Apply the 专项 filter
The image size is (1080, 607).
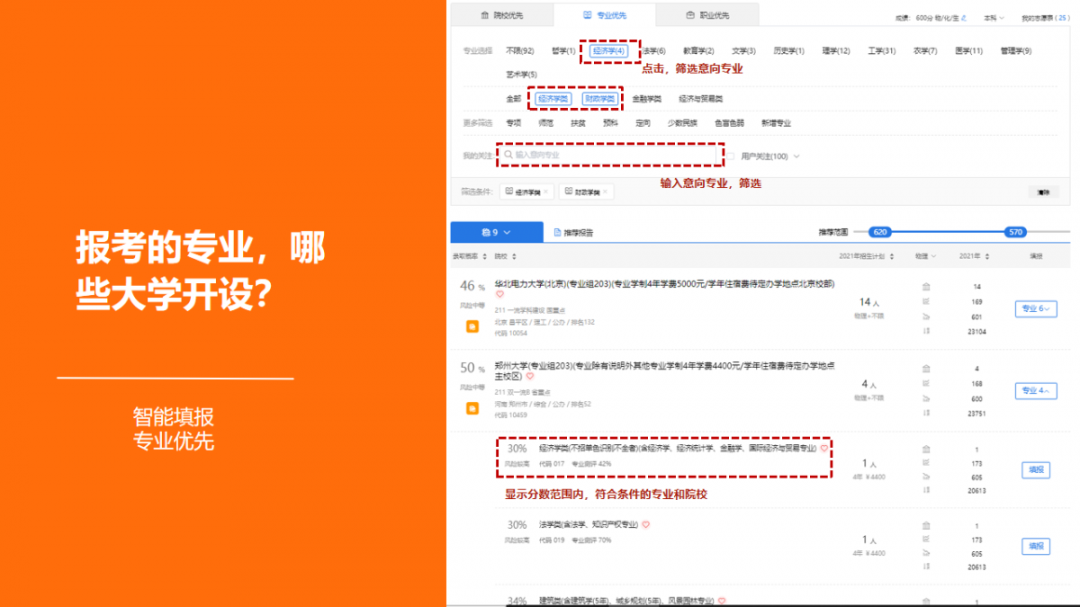click(514, 123)
